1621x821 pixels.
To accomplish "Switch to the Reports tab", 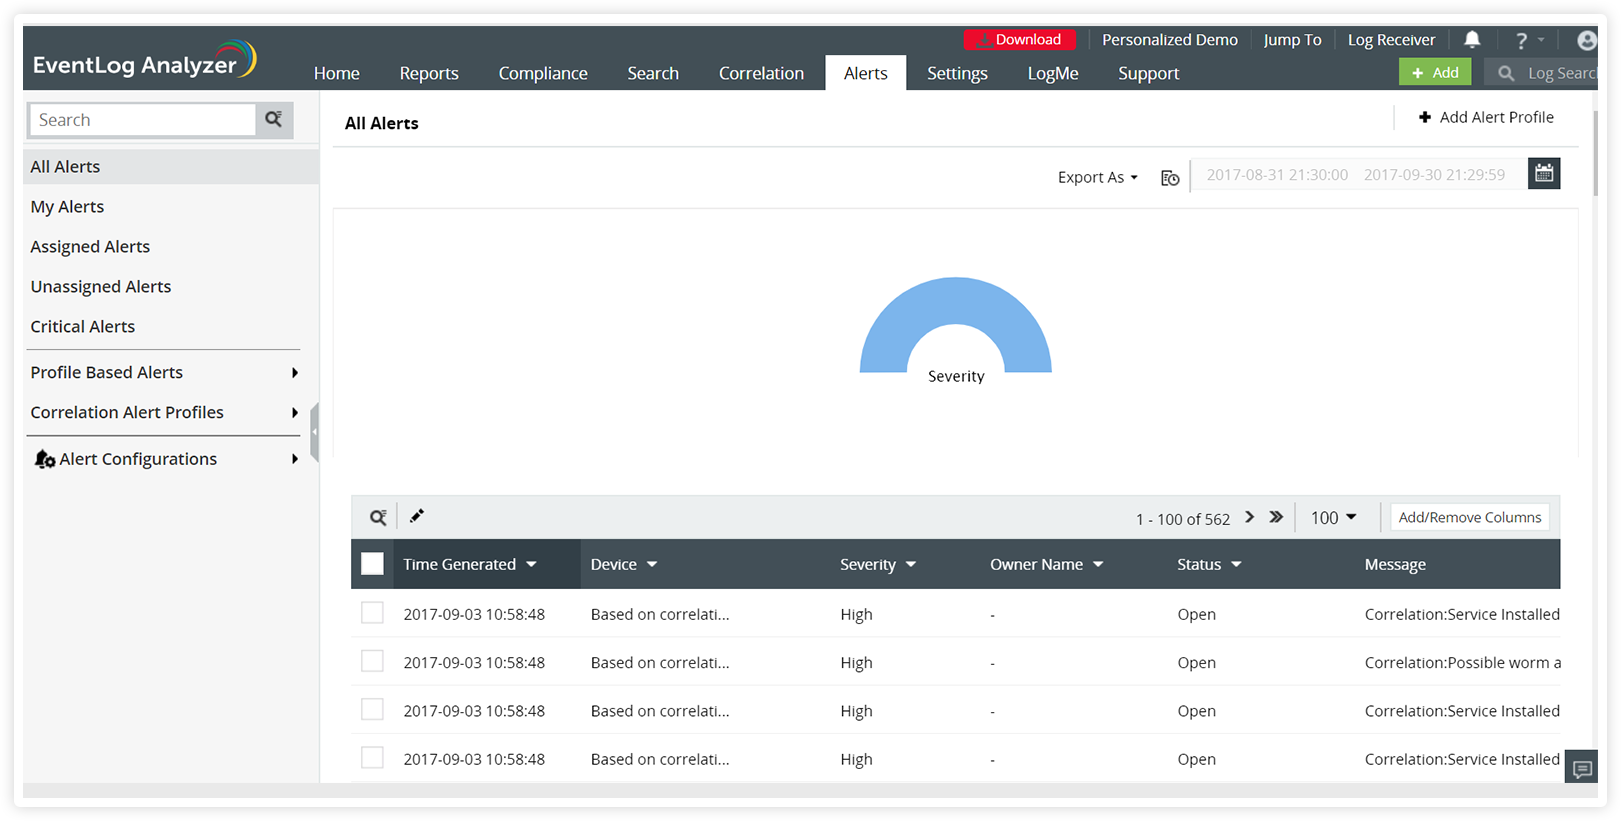I will click(429, 73).
